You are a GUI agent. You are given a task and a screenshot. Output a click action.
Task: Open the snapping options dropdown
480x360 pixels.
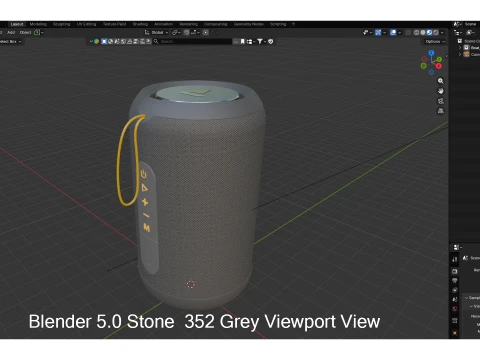(195, 32)
